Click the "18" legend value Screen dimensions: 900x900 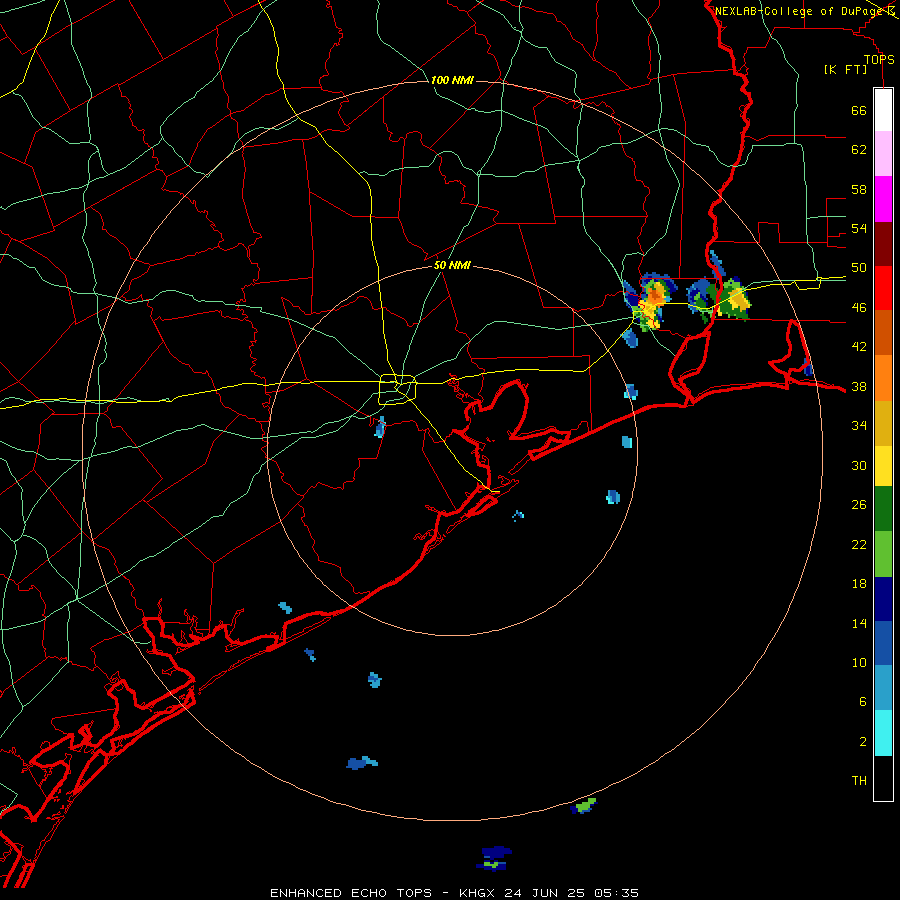click(x=859, y=584)
